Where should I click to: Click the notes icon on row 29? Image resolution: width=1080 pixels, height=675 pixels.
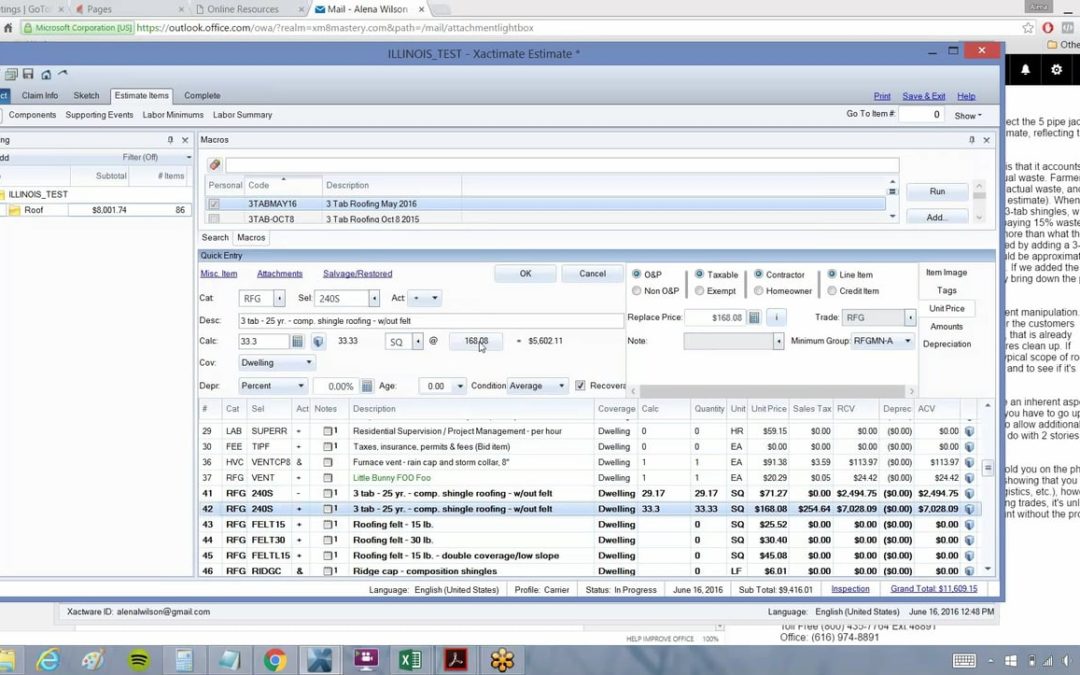[x=330, y=431]
